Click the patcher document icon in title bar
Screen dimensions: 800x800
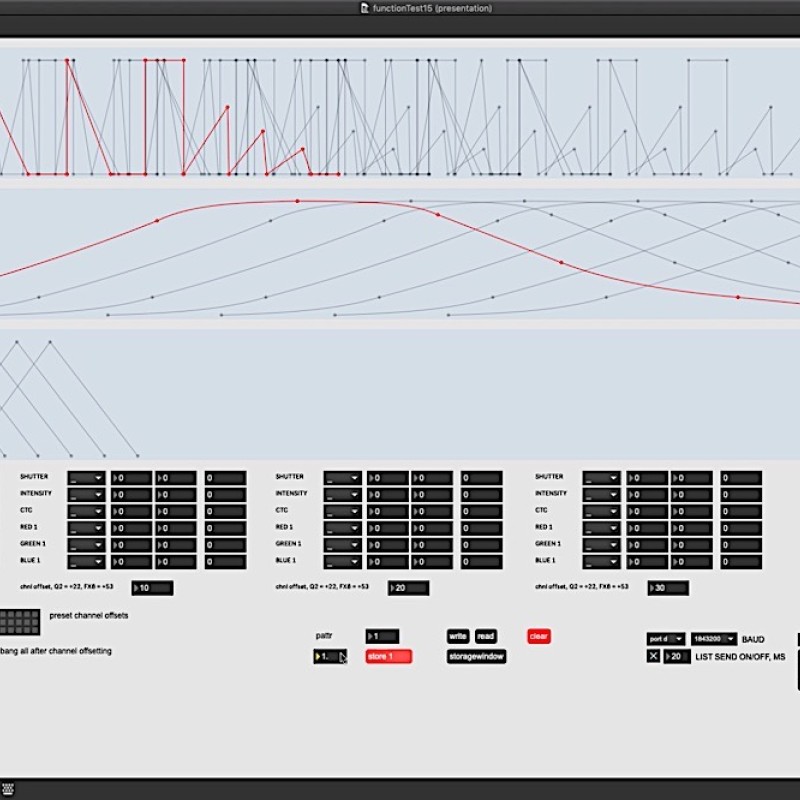365,9
